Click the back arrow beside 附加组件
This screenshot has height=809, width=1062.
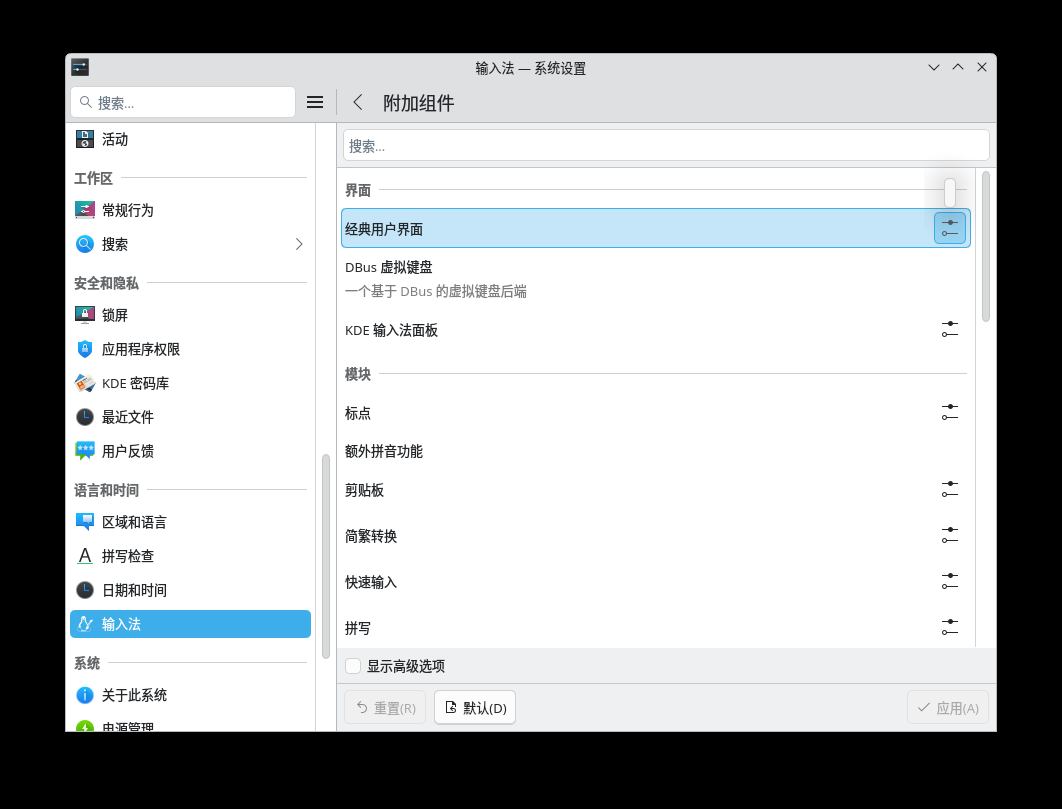point(358,102)
